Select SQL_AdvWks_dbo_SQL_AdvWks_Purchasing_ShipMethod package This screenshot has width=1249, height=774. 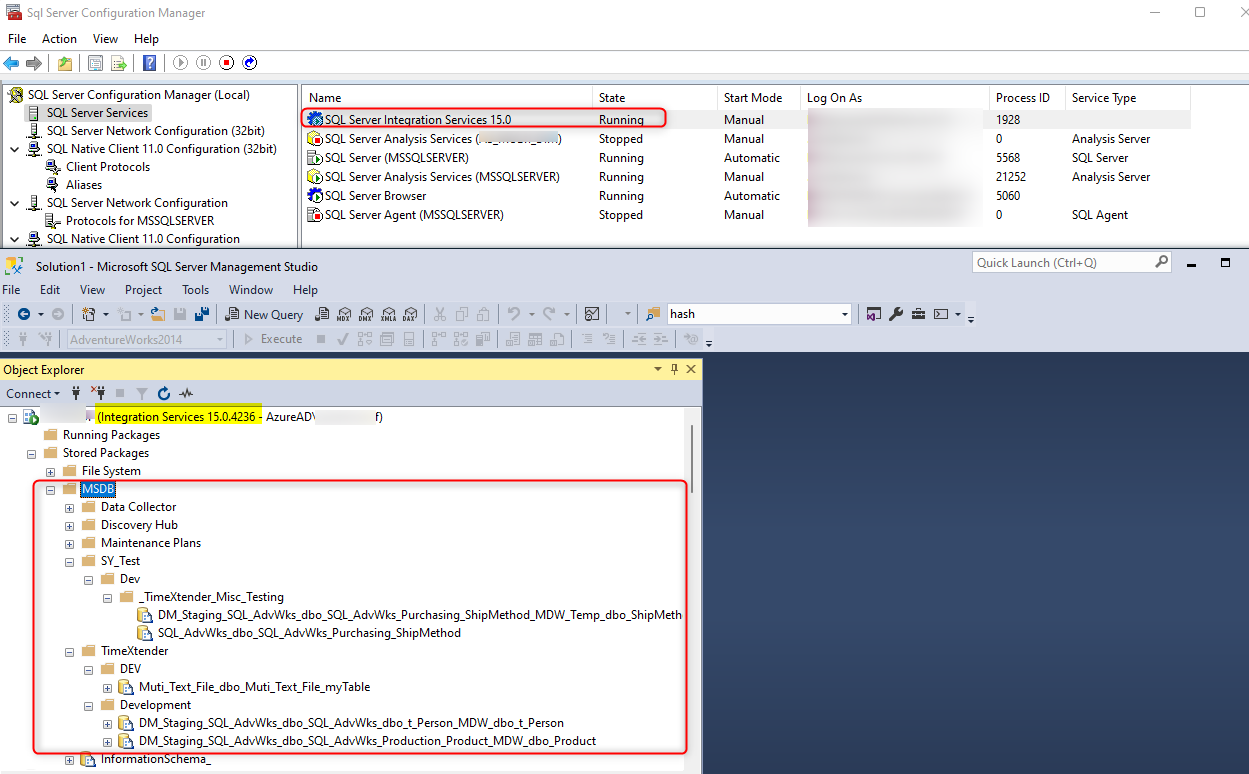coord(309,633)
